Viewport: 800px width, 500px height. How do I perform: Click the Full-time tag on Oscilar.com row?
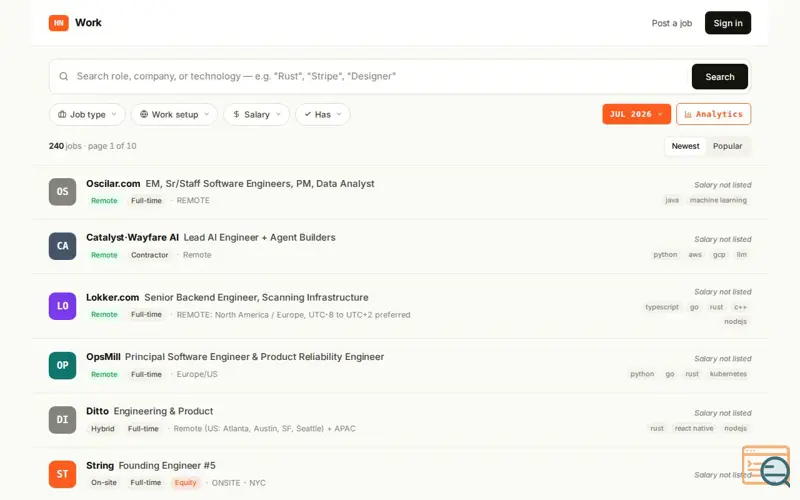pos(146,201)
